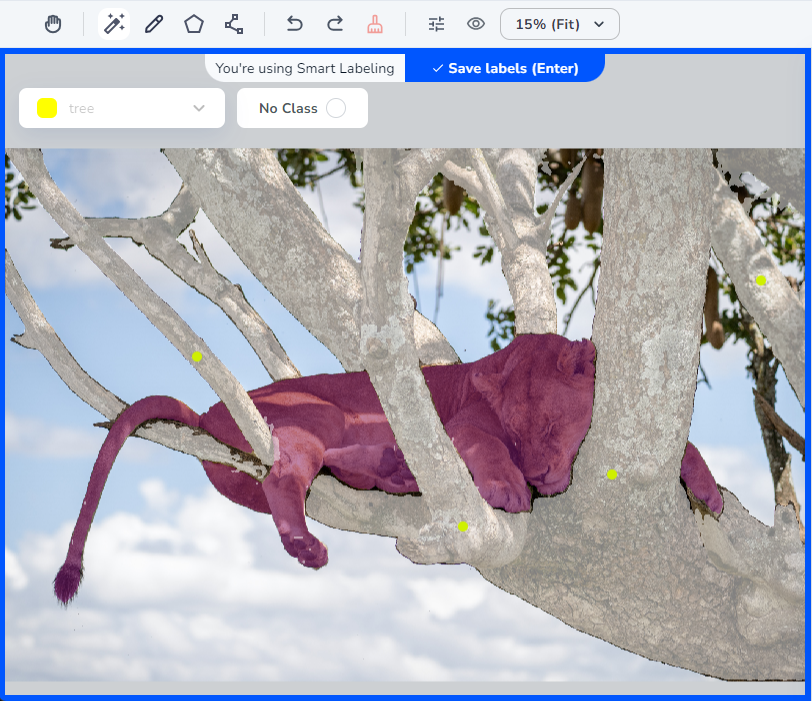
Task: Choose the Polygon shape tool
Action: pos(193,24)
